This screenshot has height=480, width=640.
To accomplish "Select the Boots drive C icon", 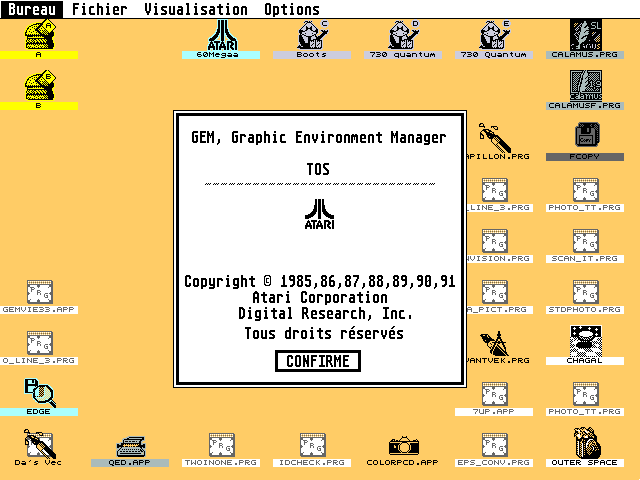I will pyautogui.click(x=313, y=36).
